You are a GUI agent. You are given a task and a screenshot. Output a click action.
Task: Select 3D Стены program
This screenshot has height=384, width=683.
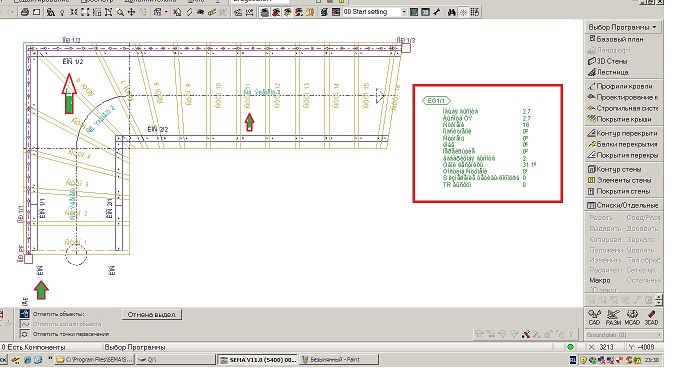click(x=608, y=61)
